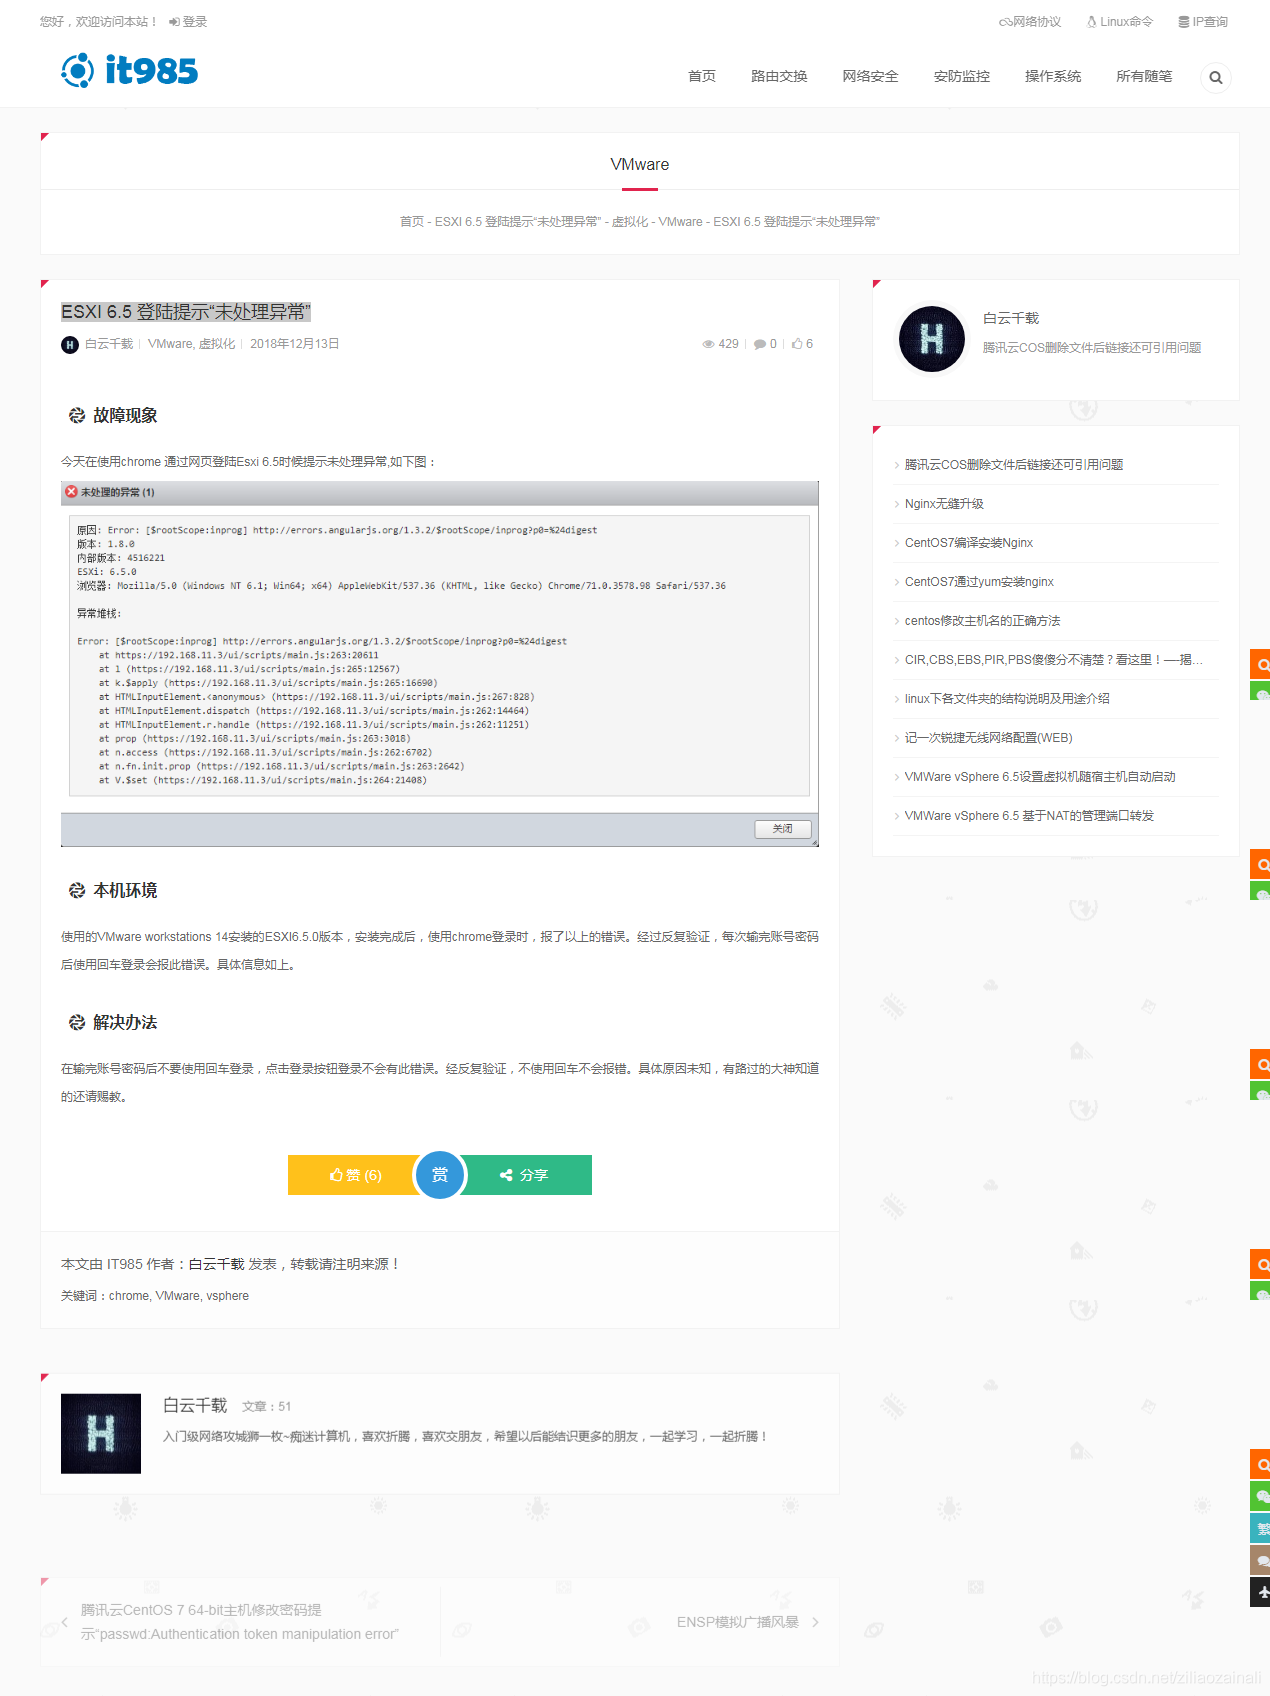Viewport: 1270px width, 1696px height.
Task: Open author name 白云千载 in the bio box
Action: (195, 1406)
